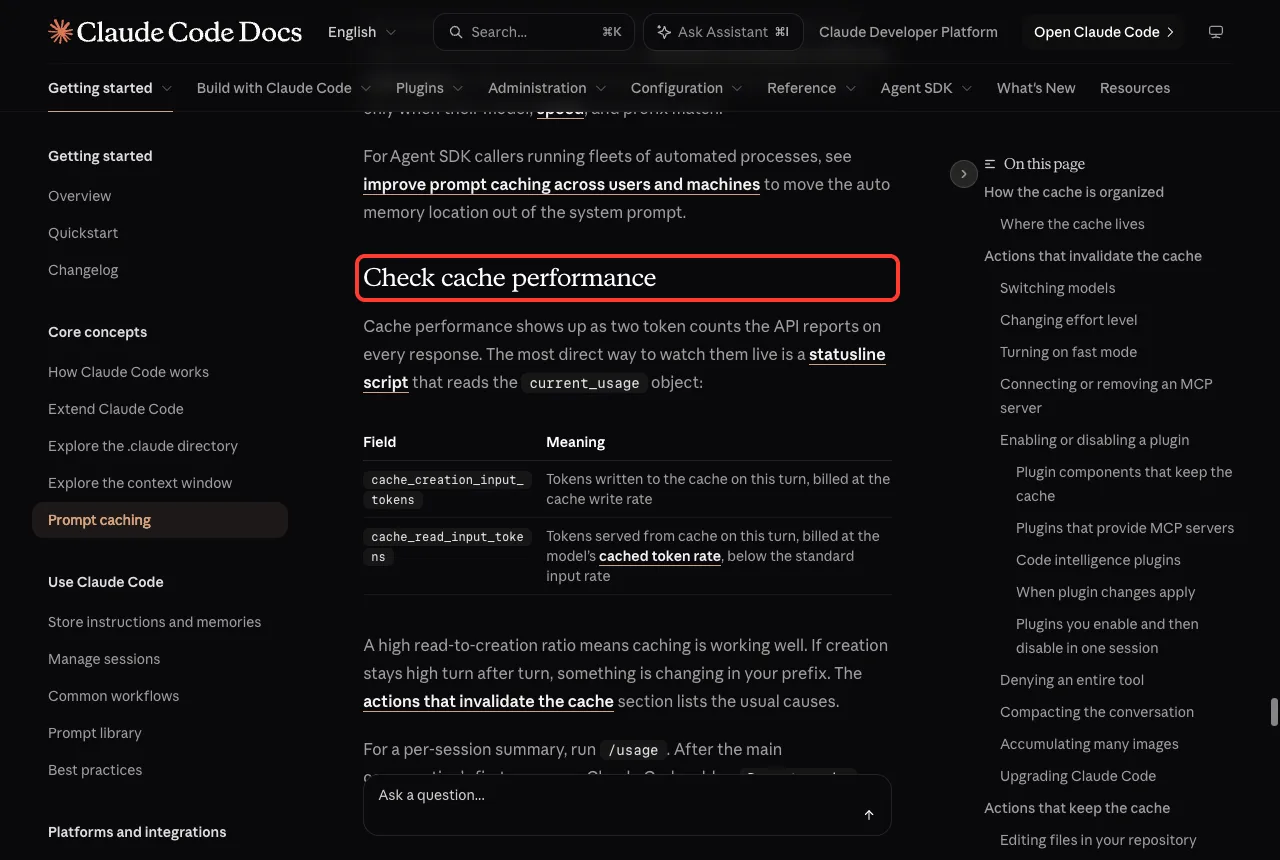Select How Claude Code works in sidebar

coord(129,372)
